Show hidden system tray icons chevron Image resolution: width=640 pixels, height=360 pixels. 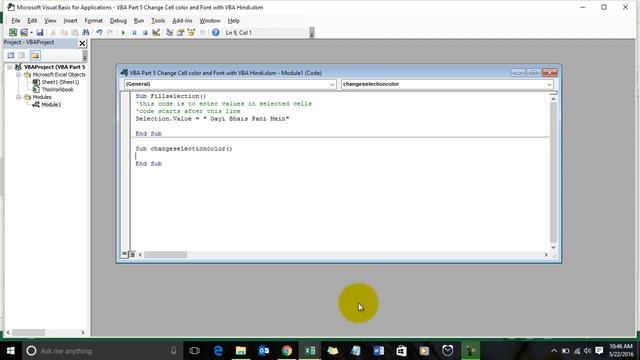554,351
